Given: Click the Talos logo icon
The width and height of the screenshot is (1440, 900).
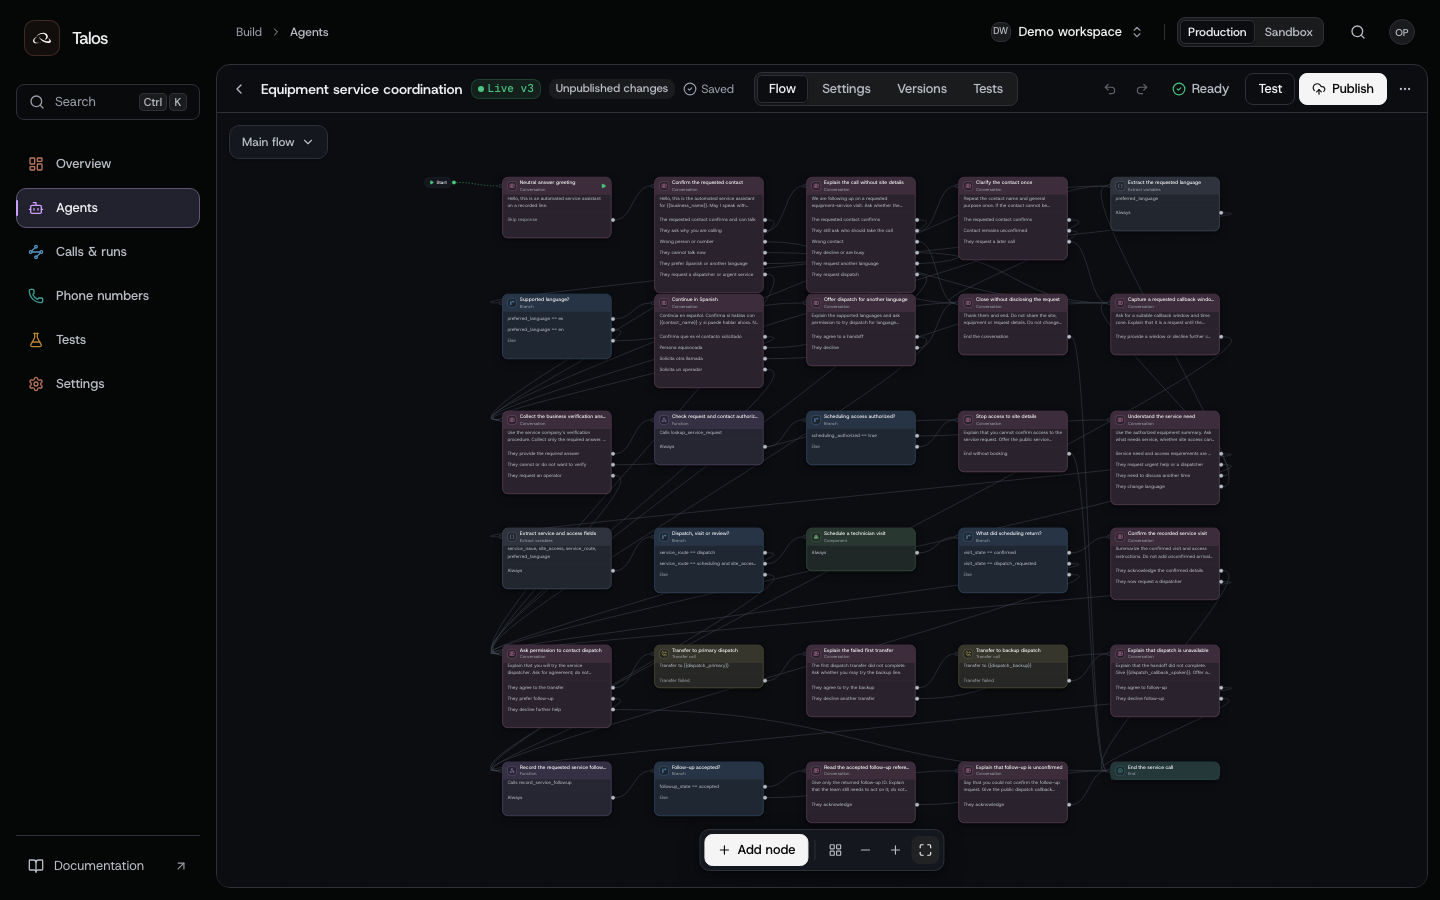Looking at the screenshot, I should click(x=42, y=38).
